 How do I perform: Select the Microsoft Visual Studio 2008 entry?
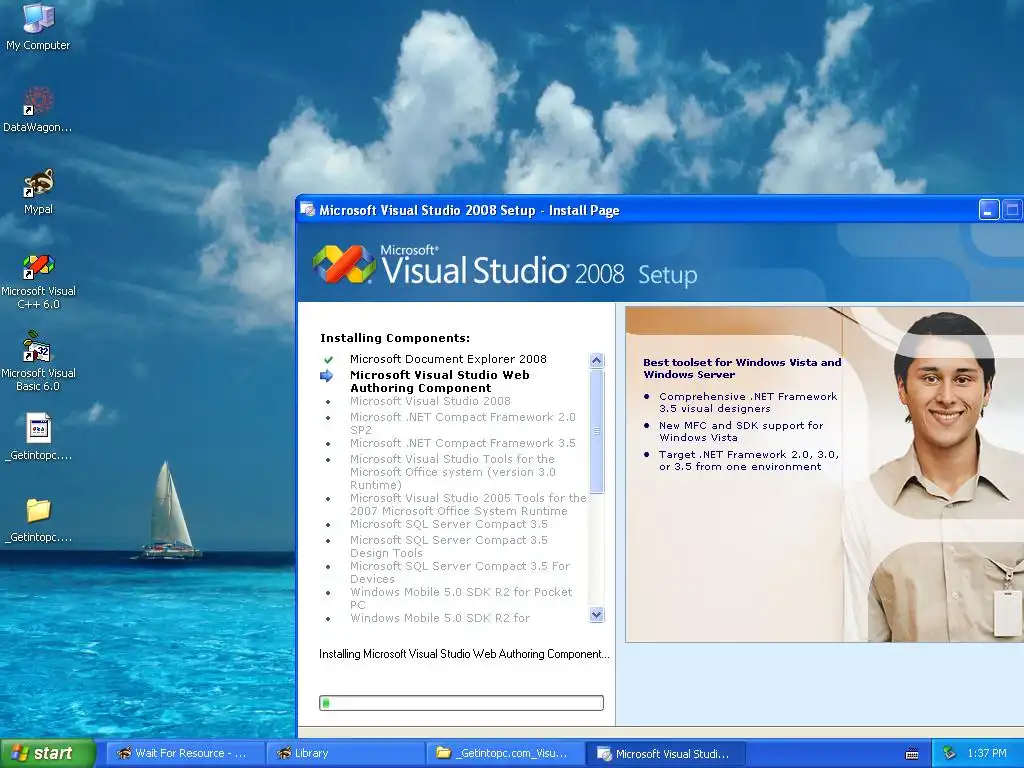(x=430, y=401)
